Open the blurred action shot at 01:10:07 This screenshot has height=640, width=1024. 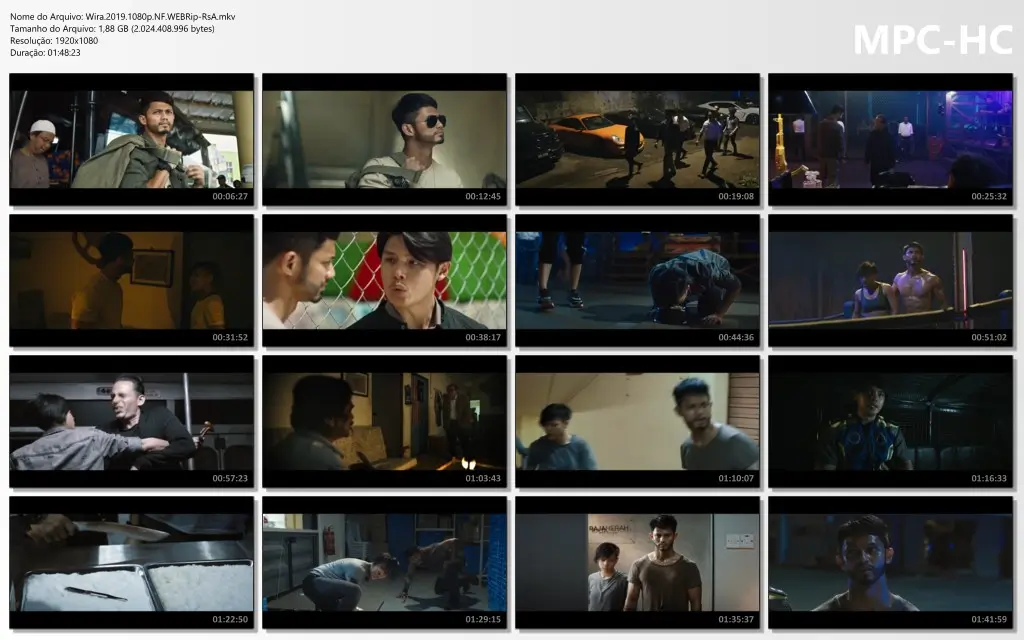[x=636, y=419]
